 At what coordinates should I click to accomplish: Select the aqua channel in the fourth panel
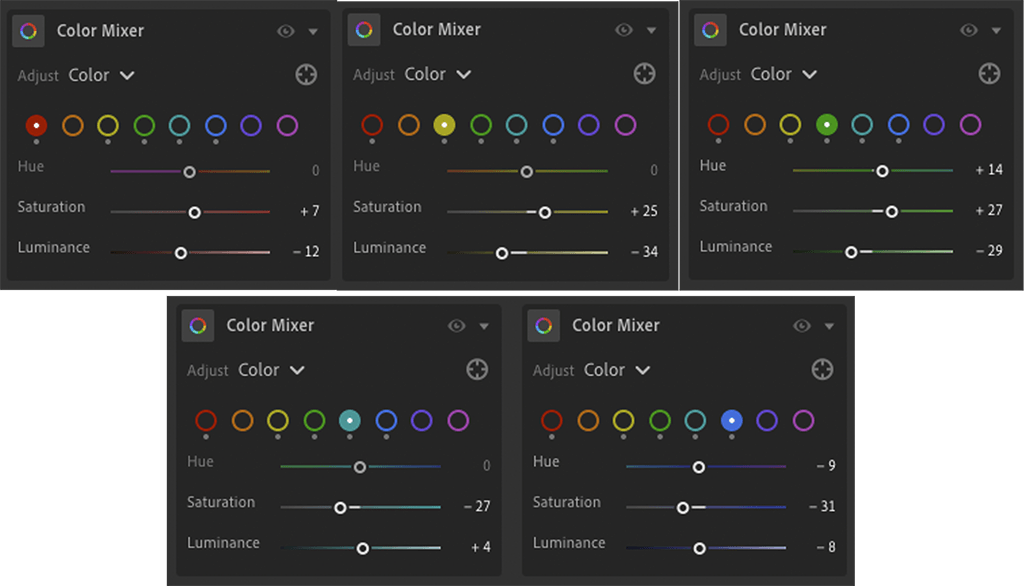point(350,421)
